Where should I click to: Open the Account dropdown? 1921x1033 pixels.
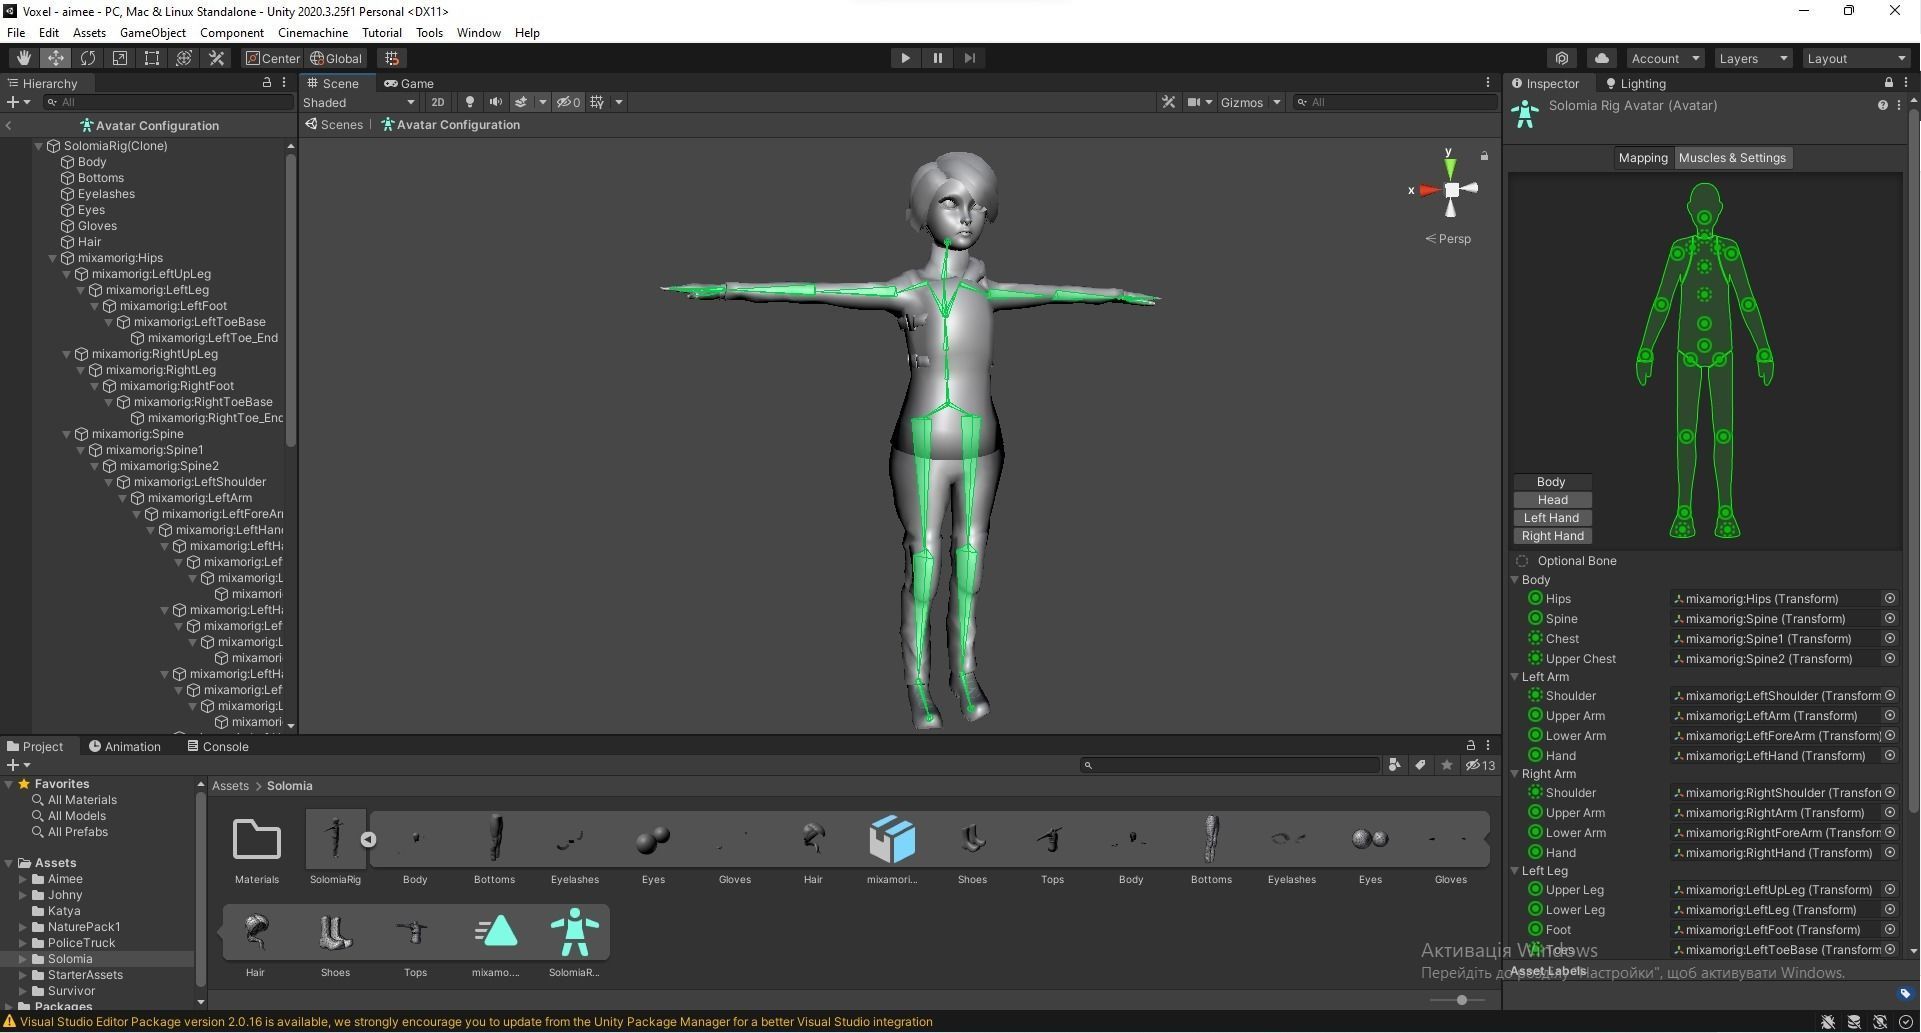point(1665,58)
